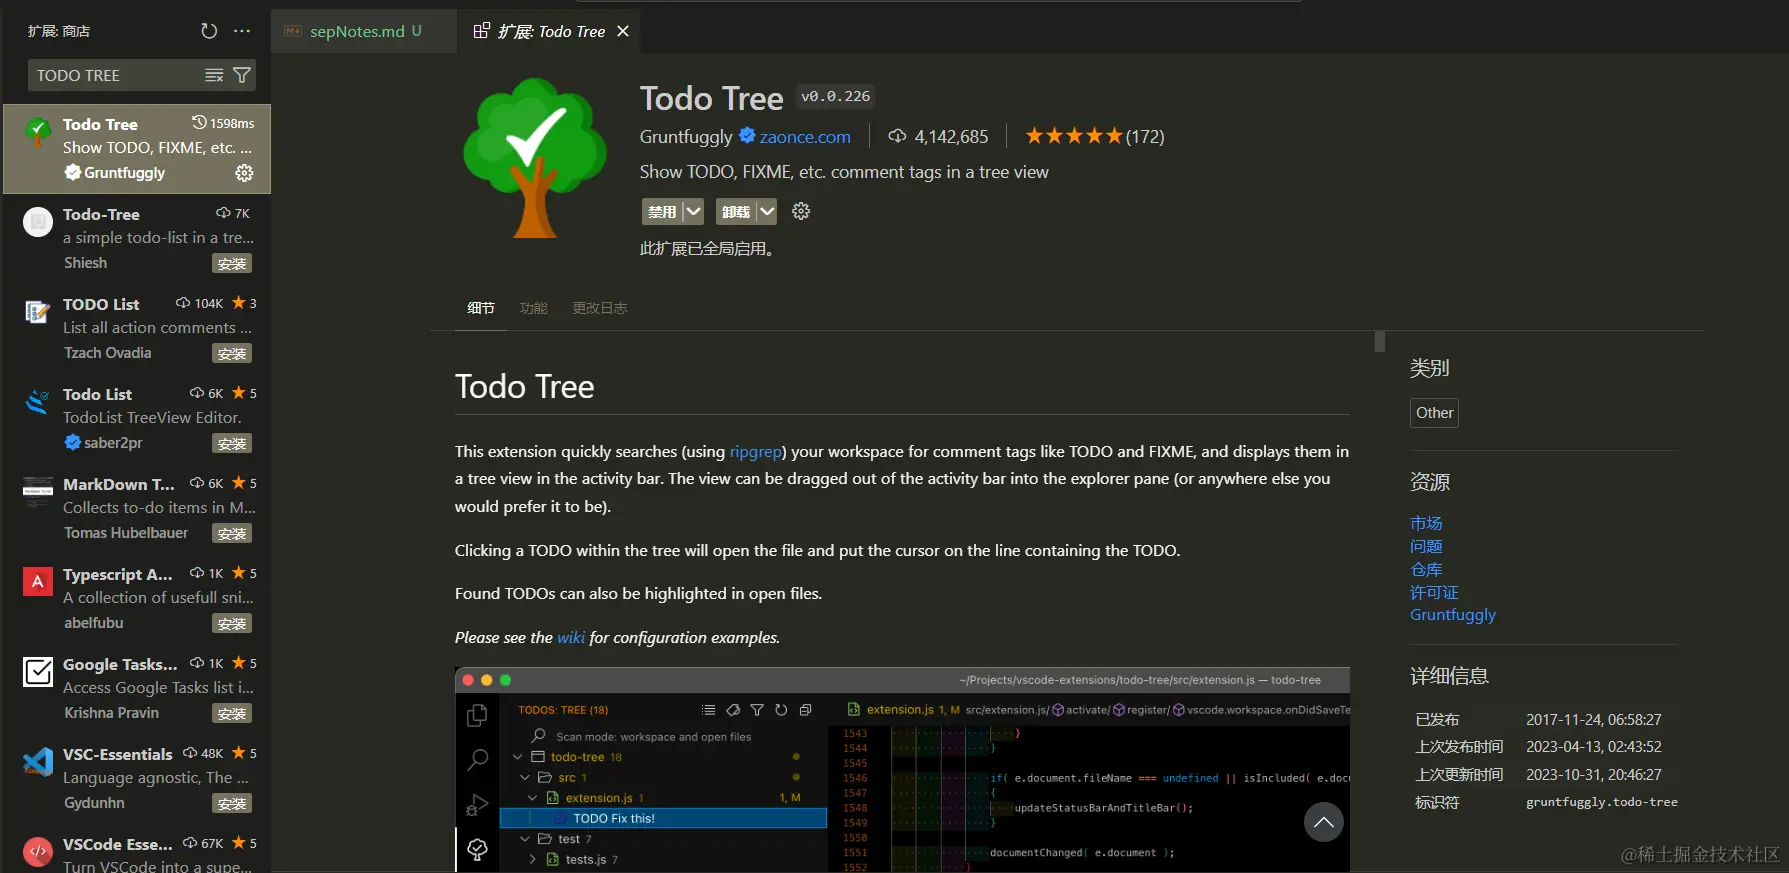Open the Gruntfuggly resource link
Image resolution: width=1789 pixels, height=873 pixels.
1453,615
